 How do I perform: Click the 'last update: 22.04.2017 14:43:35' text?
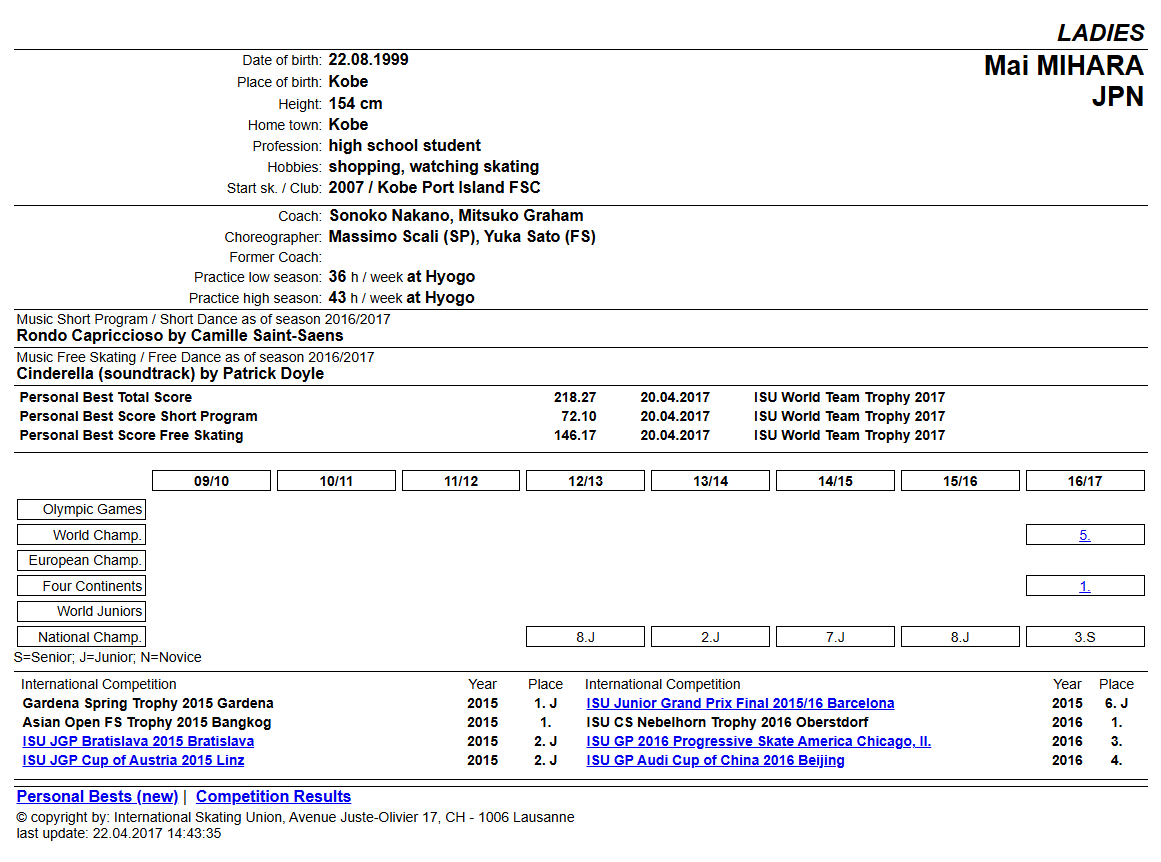[118, 834]
